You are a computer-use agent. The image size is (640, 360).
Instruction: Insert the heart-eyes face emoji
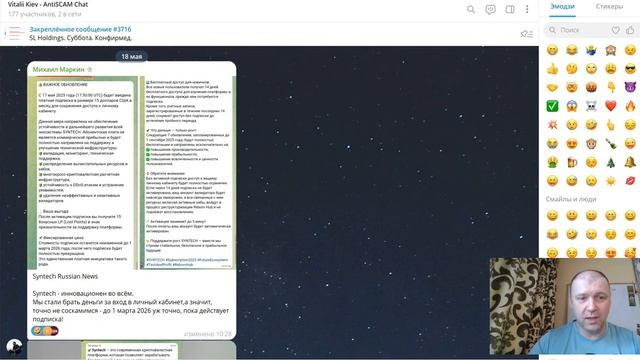(572, 143)
